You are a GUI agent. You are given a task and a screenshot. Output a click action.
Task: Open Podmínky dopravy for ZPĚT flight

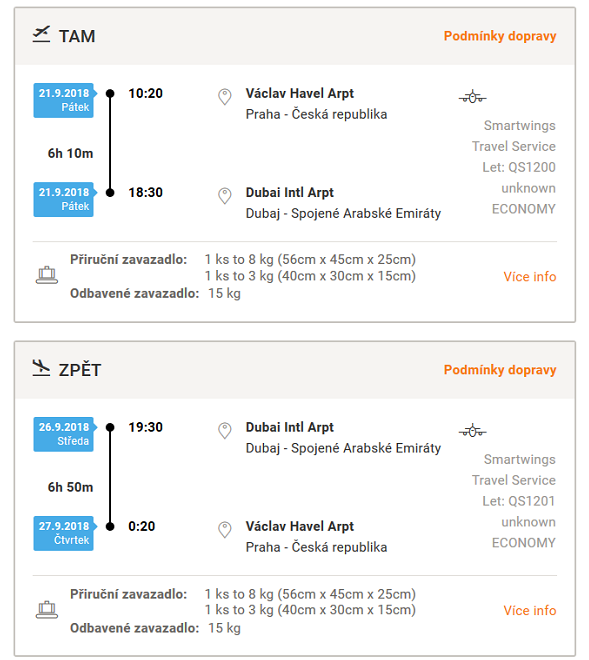pos(500,370)
